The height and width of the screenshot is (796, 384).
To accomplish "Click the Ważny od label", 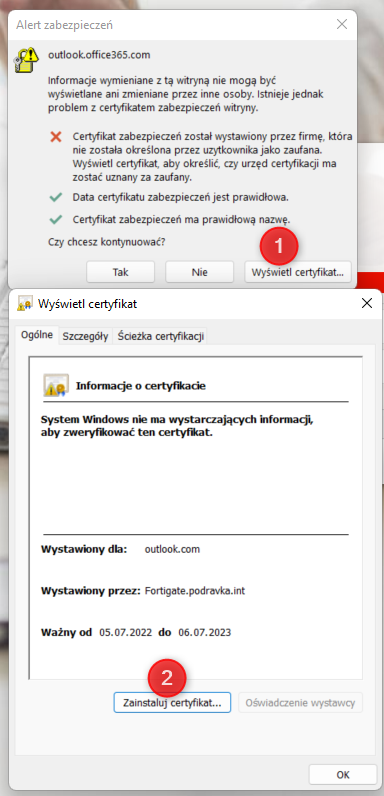I will [67, 633].
